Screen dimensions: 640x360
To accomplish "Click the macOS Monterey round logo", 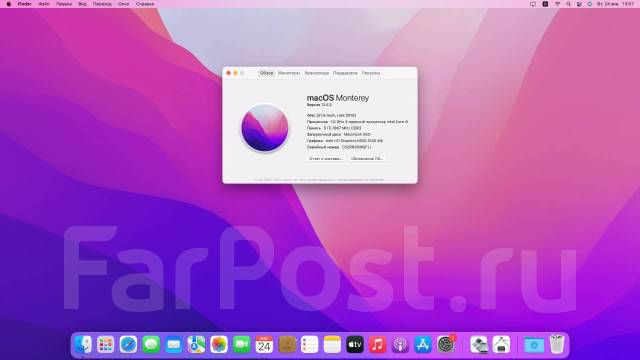I will click(x=264, y=127).
